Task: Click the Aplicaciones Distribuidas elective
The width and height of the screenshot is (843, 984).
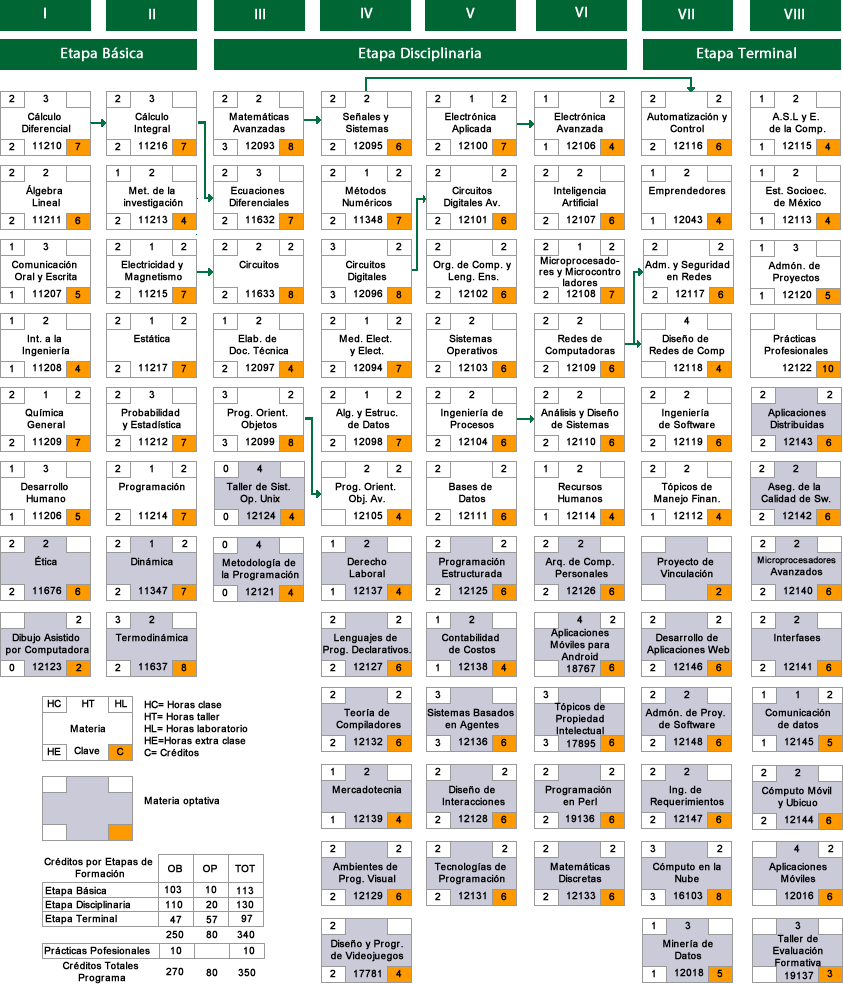Action: pyautogui.click(x=797, y=420)
